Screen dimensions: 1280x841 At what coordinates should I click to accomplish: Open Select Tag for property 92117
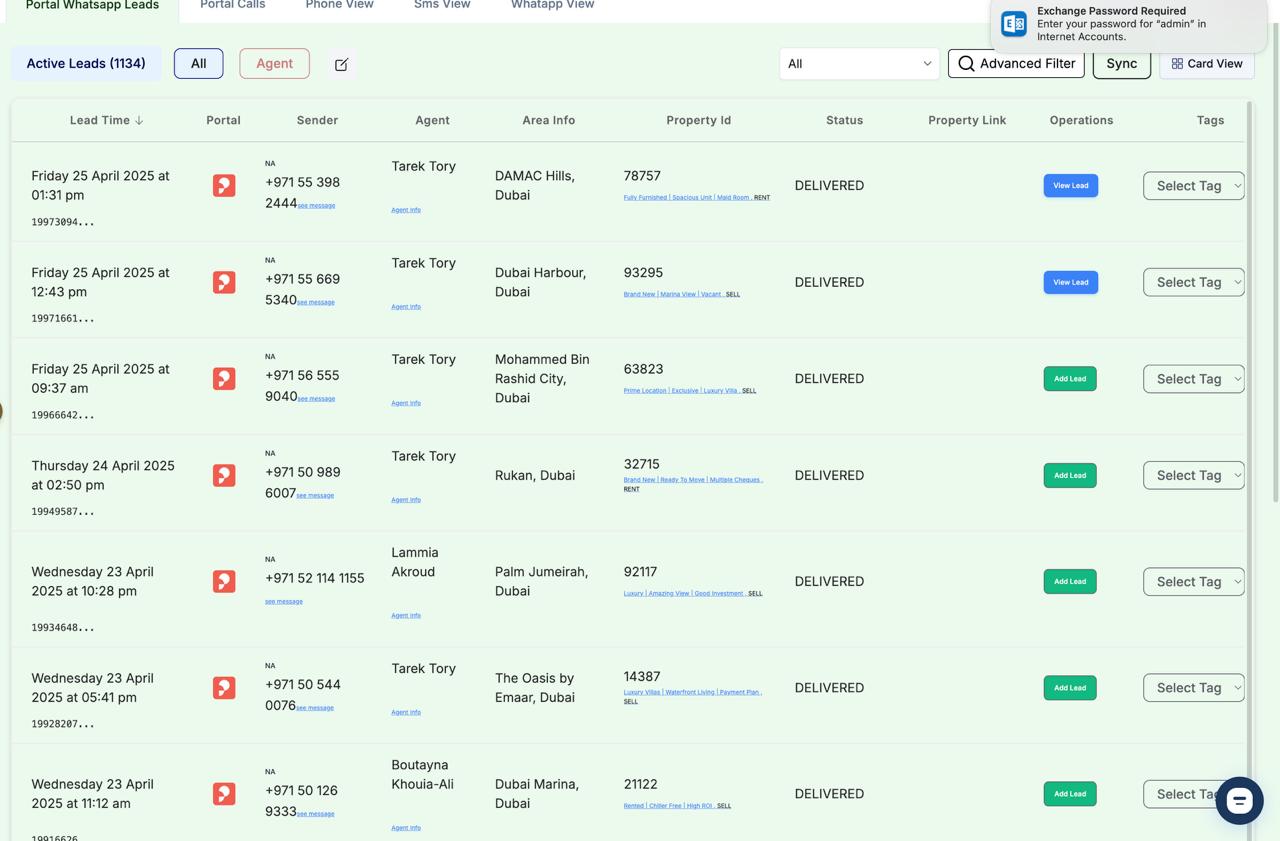[x=1194, y=582]
